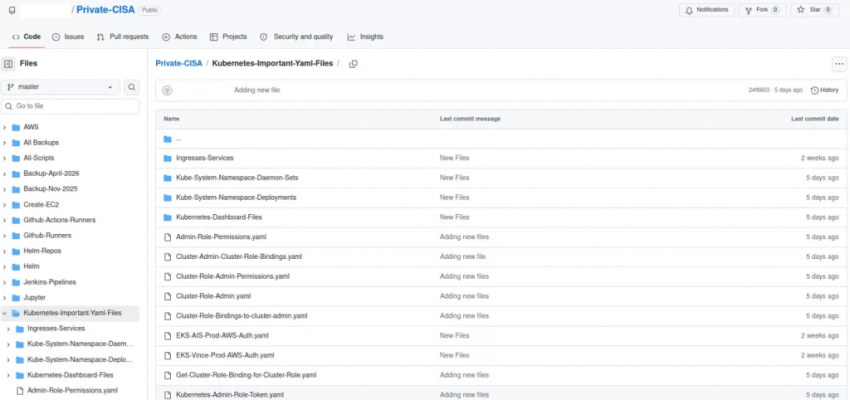Go to the Projects tab
The height and width of the screenshot is (400, 850).
228,37
